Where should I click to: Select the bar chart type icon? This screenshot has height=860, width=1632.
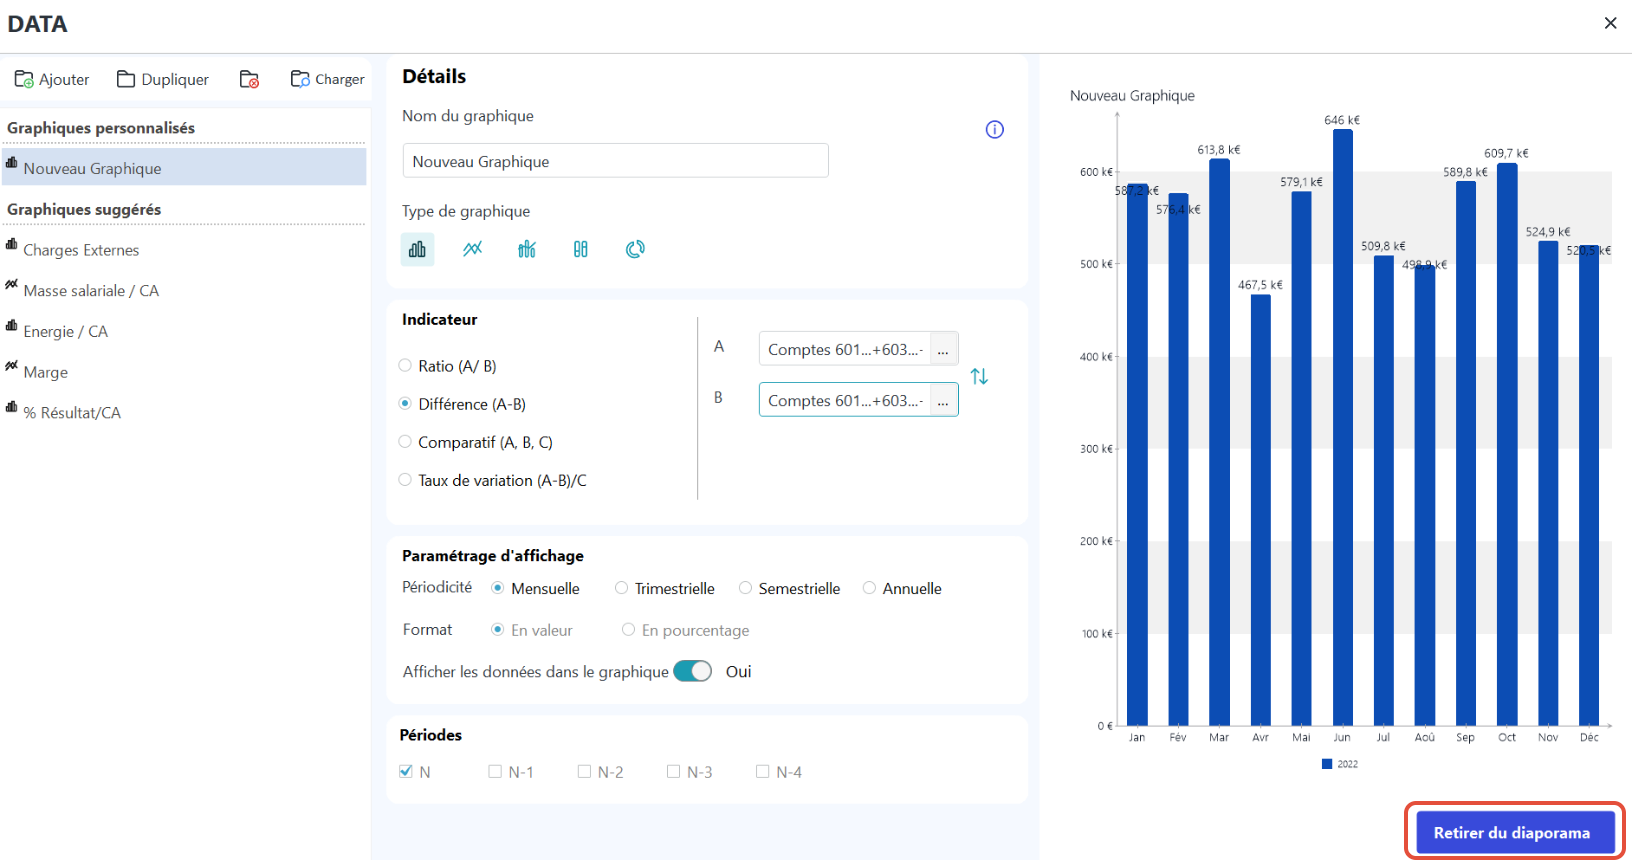tap(417, 249)
